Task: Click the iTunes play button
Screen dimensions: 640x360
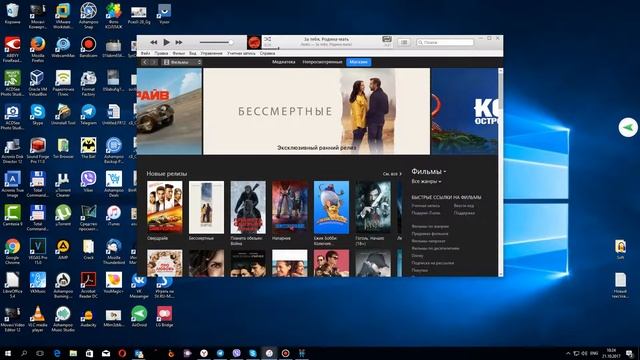Action: 166,42
